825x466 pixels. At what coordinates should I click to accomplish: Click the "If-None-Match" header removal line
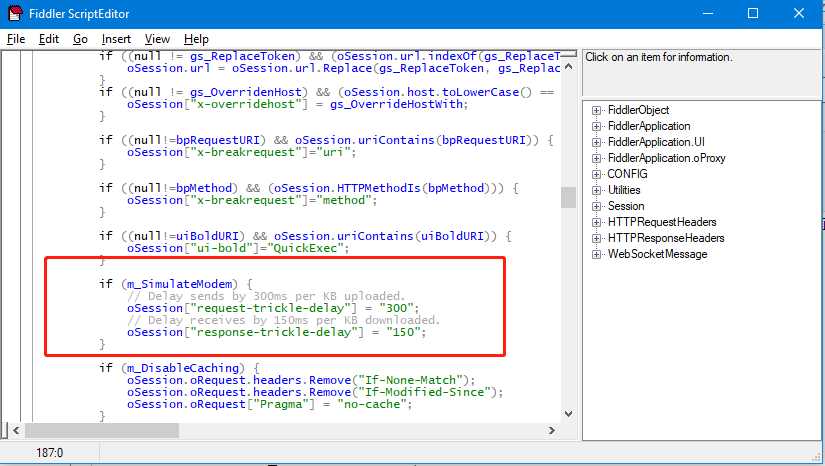point(301,380)
